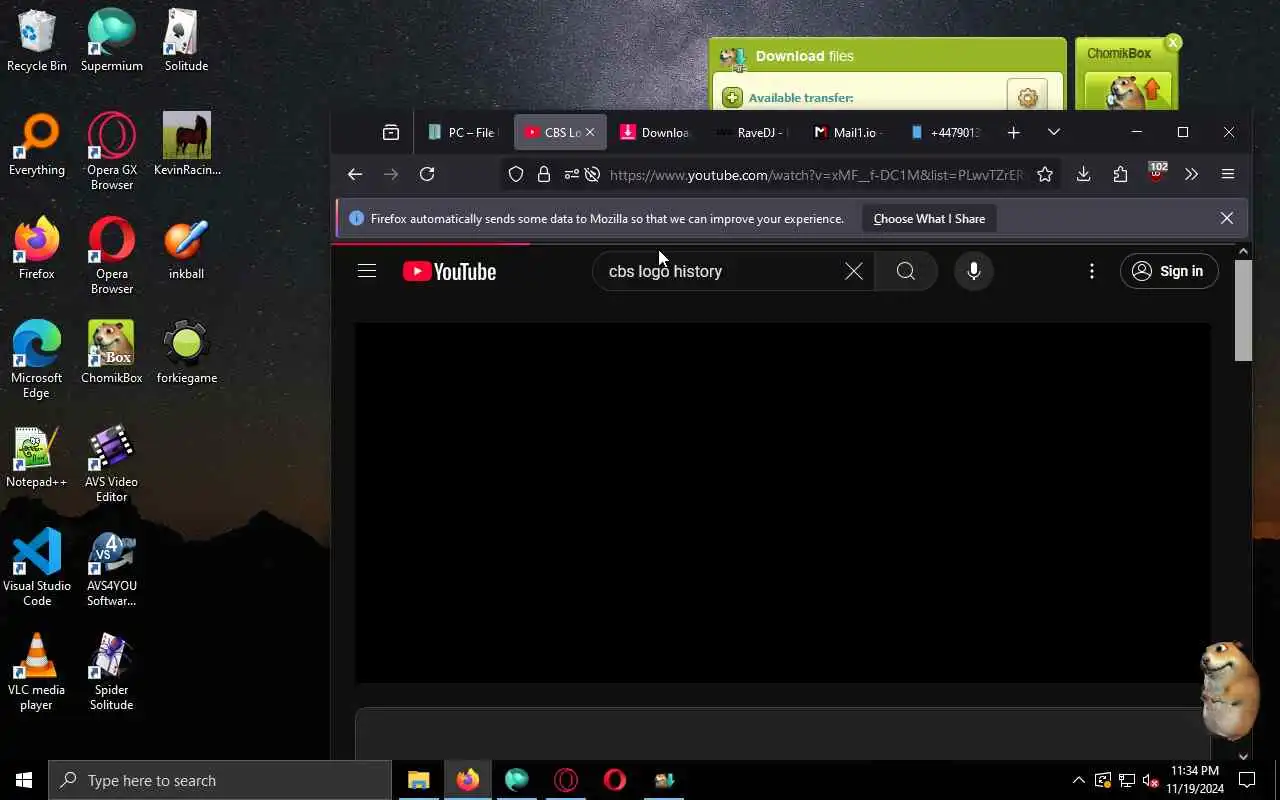Open the KevinRacin desktop icon
1280x800 pixels.
187,144
